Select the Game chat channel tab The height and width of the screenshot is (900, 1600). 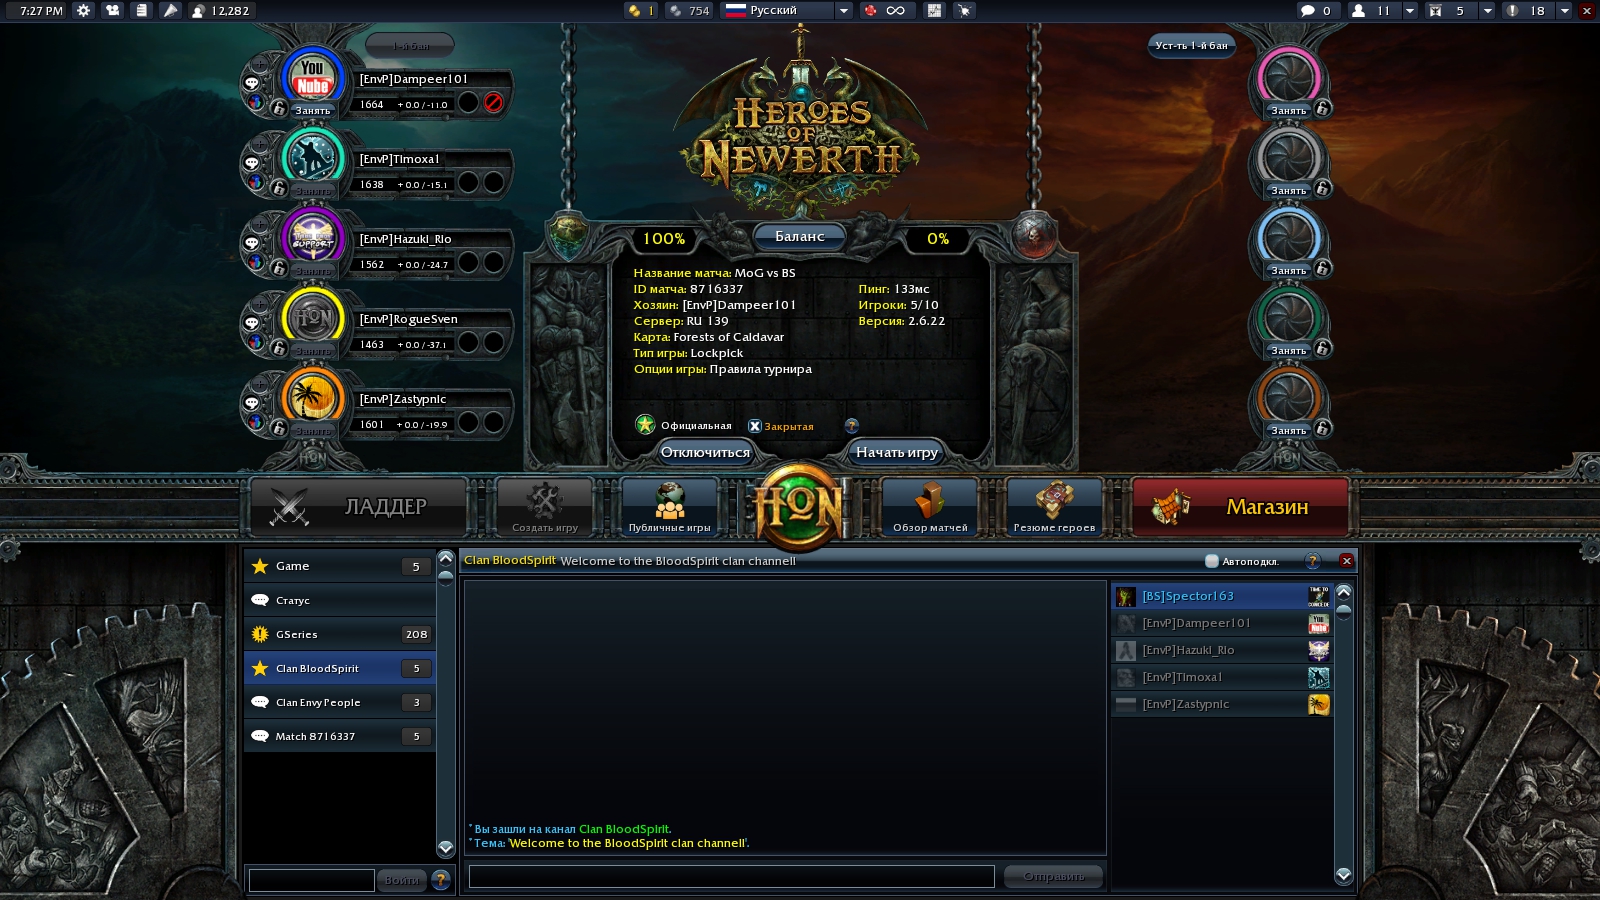pos(340,566)
